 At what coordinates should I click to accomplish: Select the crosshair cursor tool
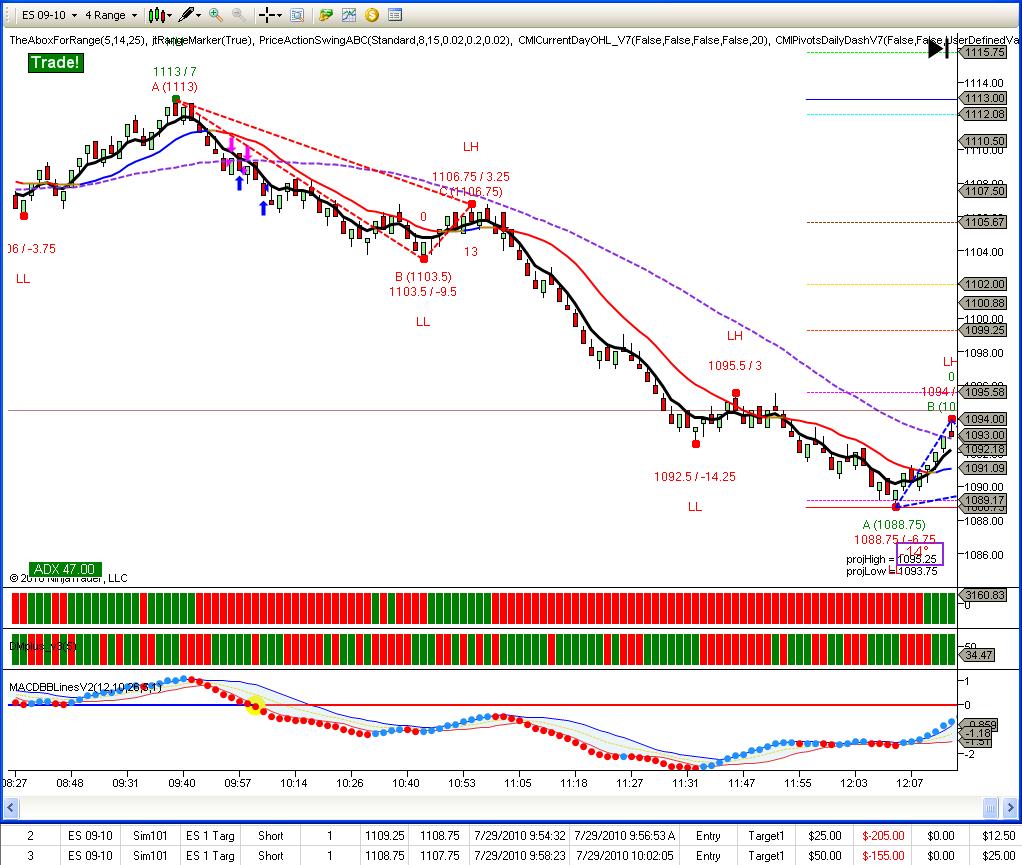[x=267, y=15]
